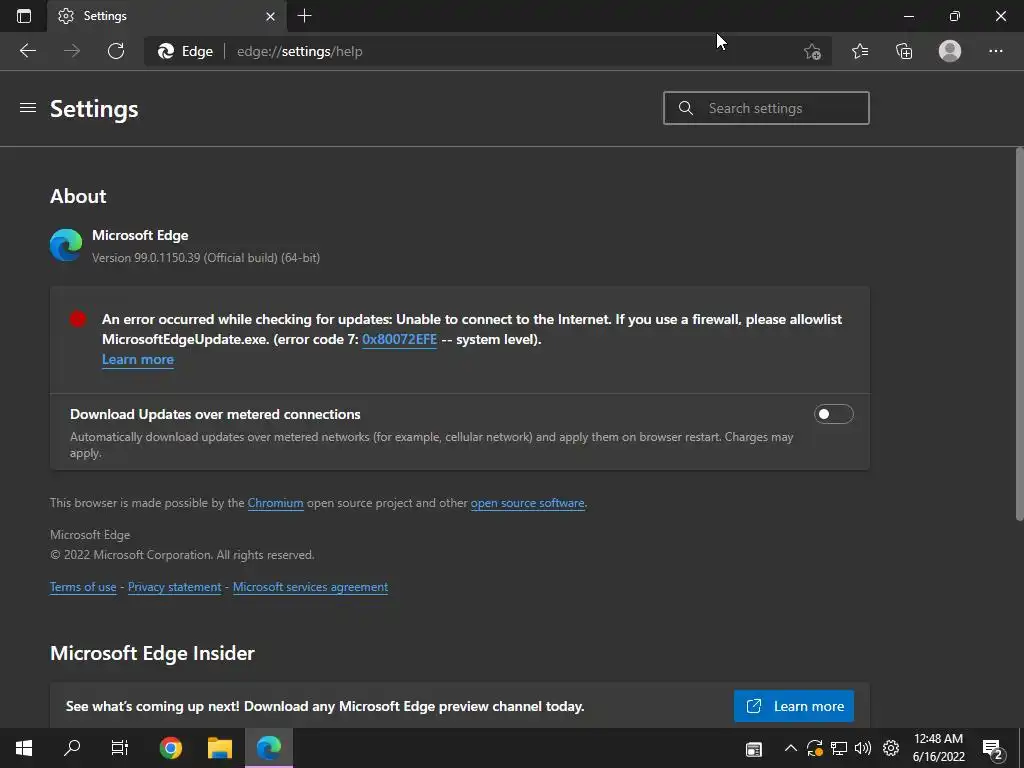Open the vertical tabs actions menu icon
The image size is (1024, 768).
(24, 16)
